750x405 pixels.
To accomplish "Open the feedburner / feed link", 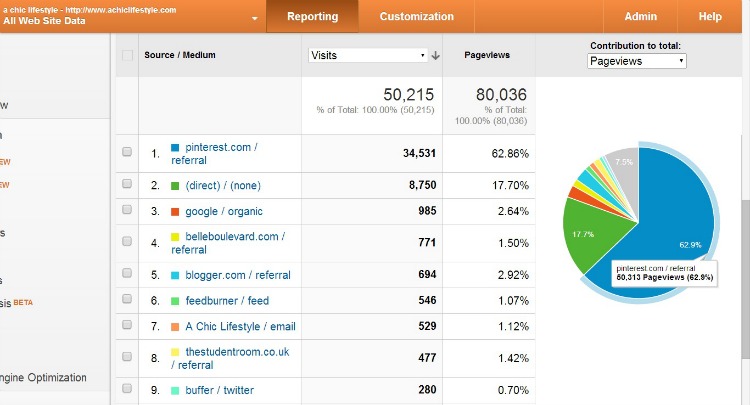I will tap(227, 301).
